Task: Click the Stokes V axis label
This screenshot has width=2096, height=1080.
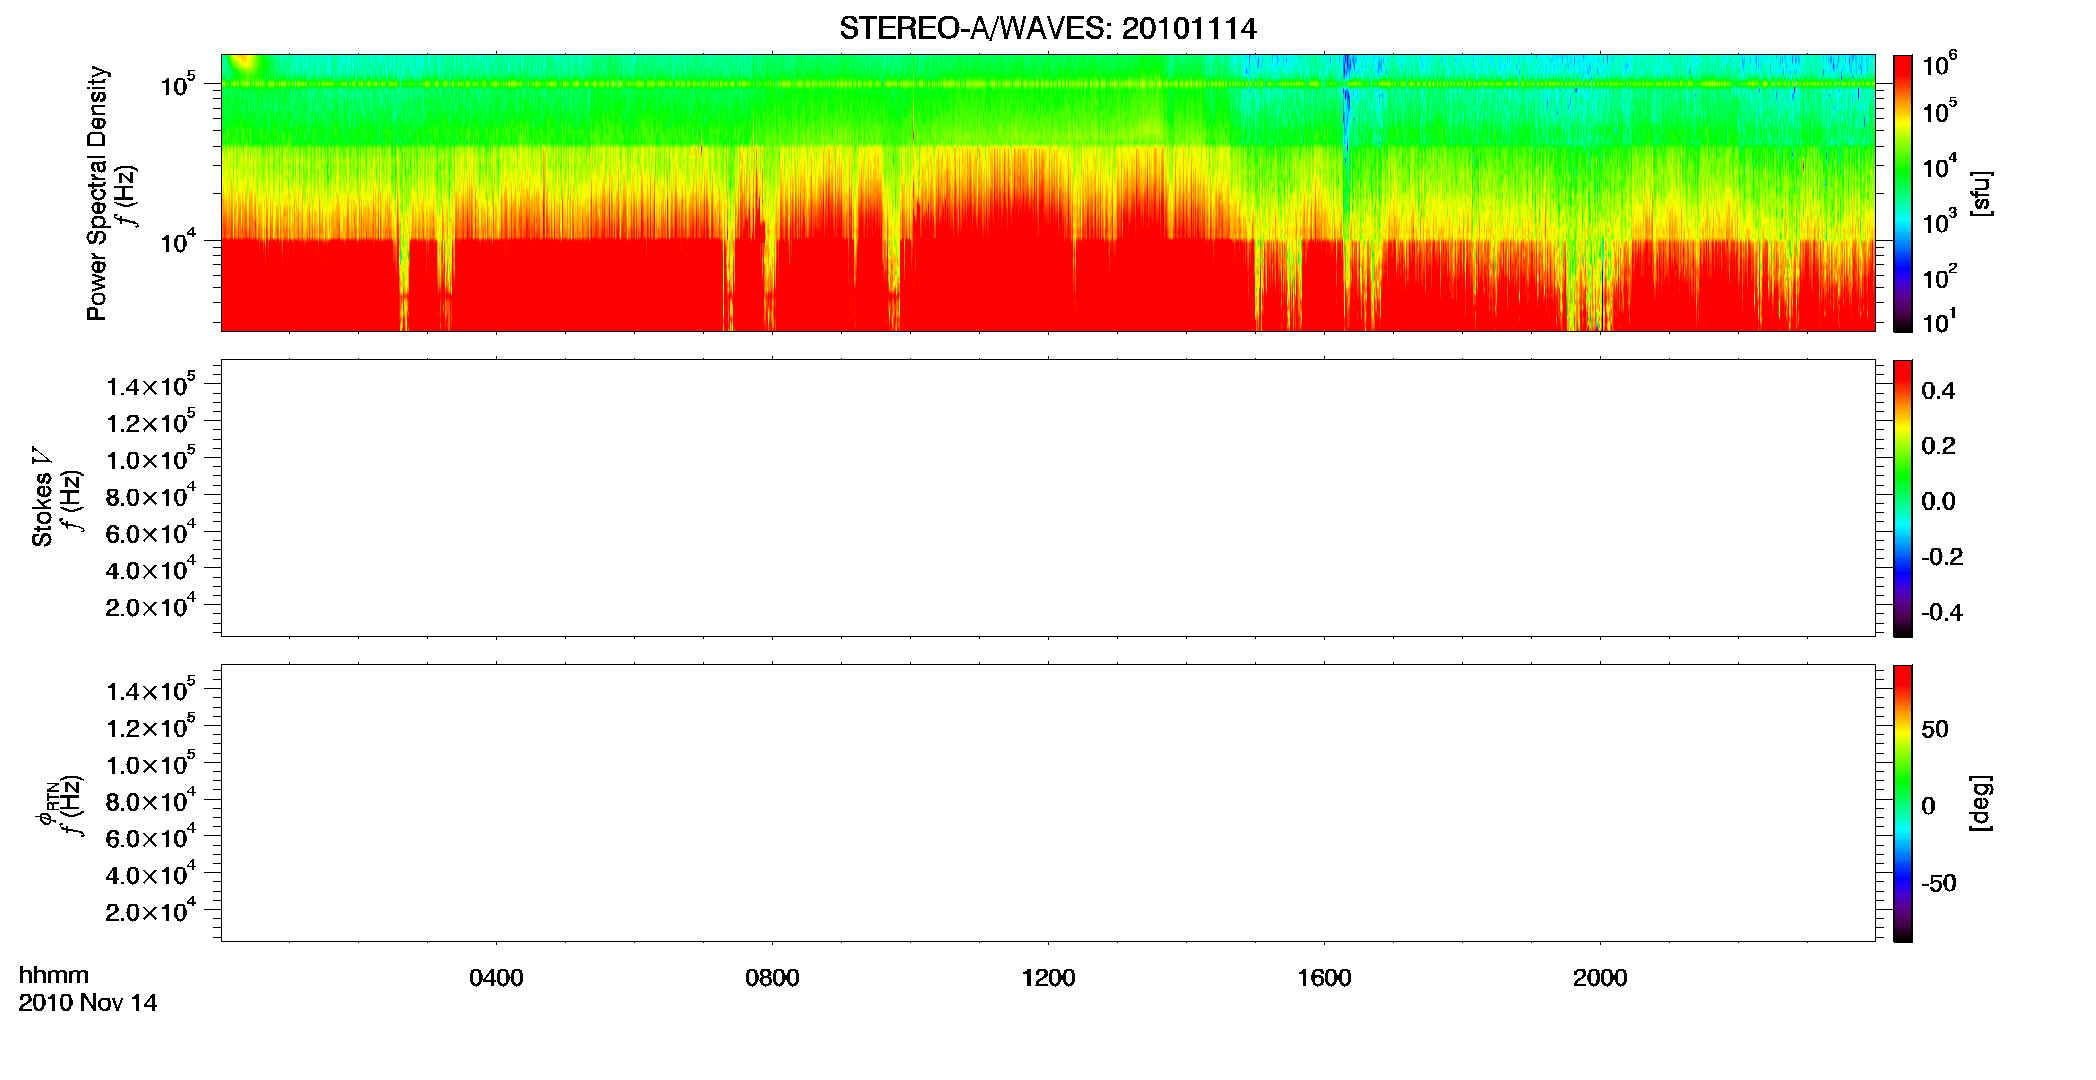Action: click(x=43, y=497)
